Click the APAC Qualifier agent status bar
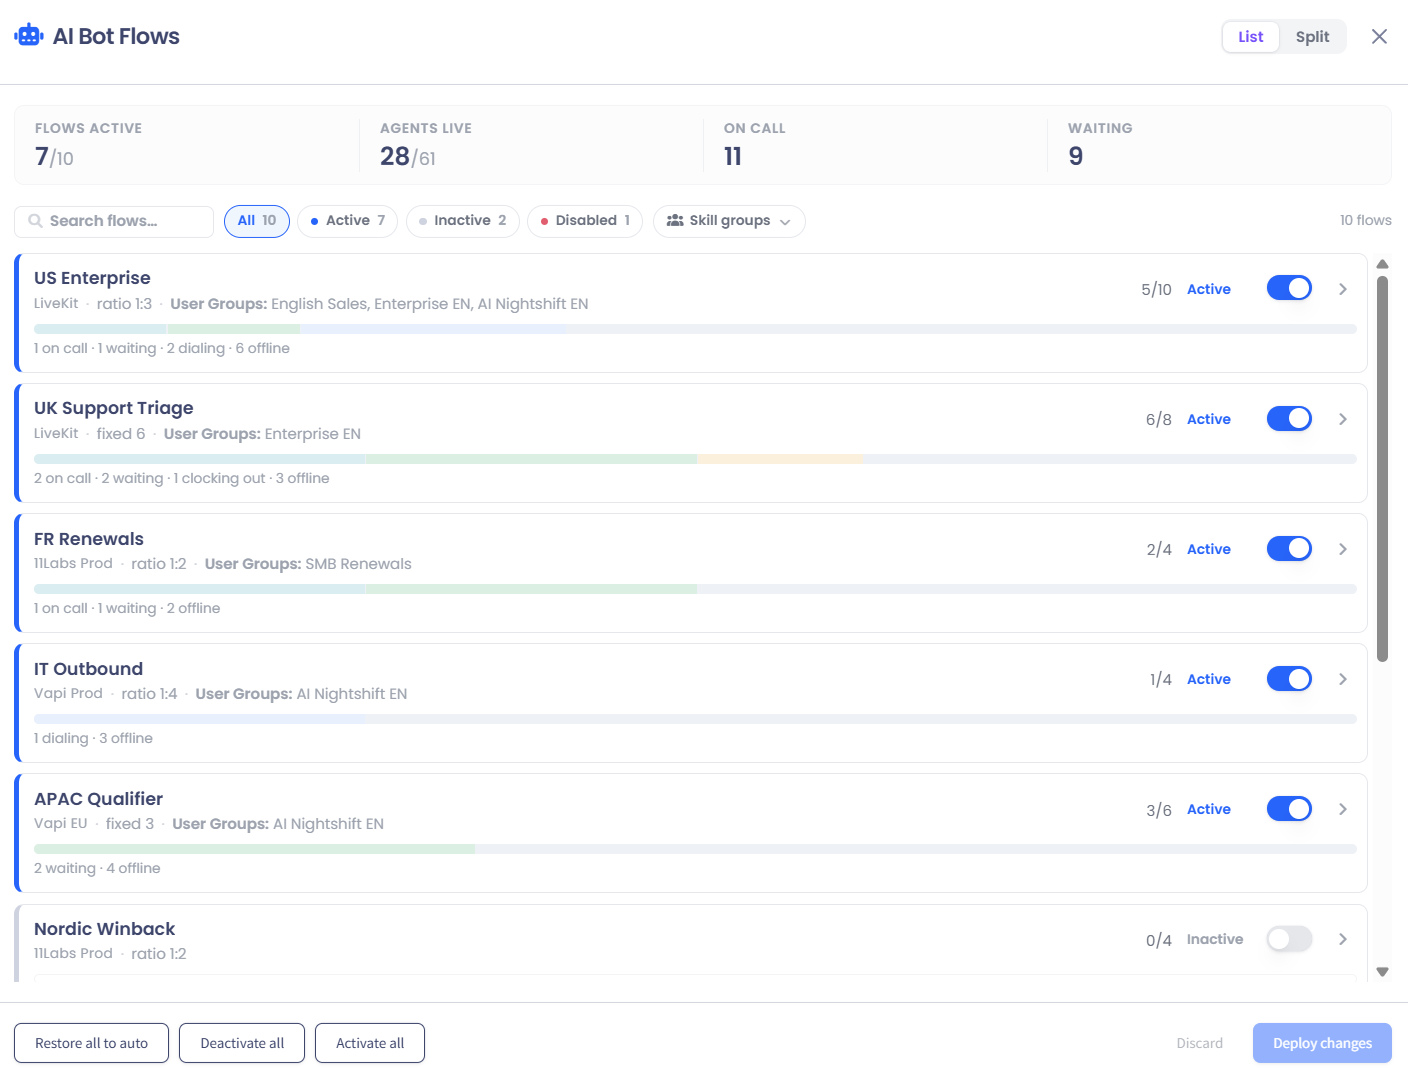 pos(695,849)
